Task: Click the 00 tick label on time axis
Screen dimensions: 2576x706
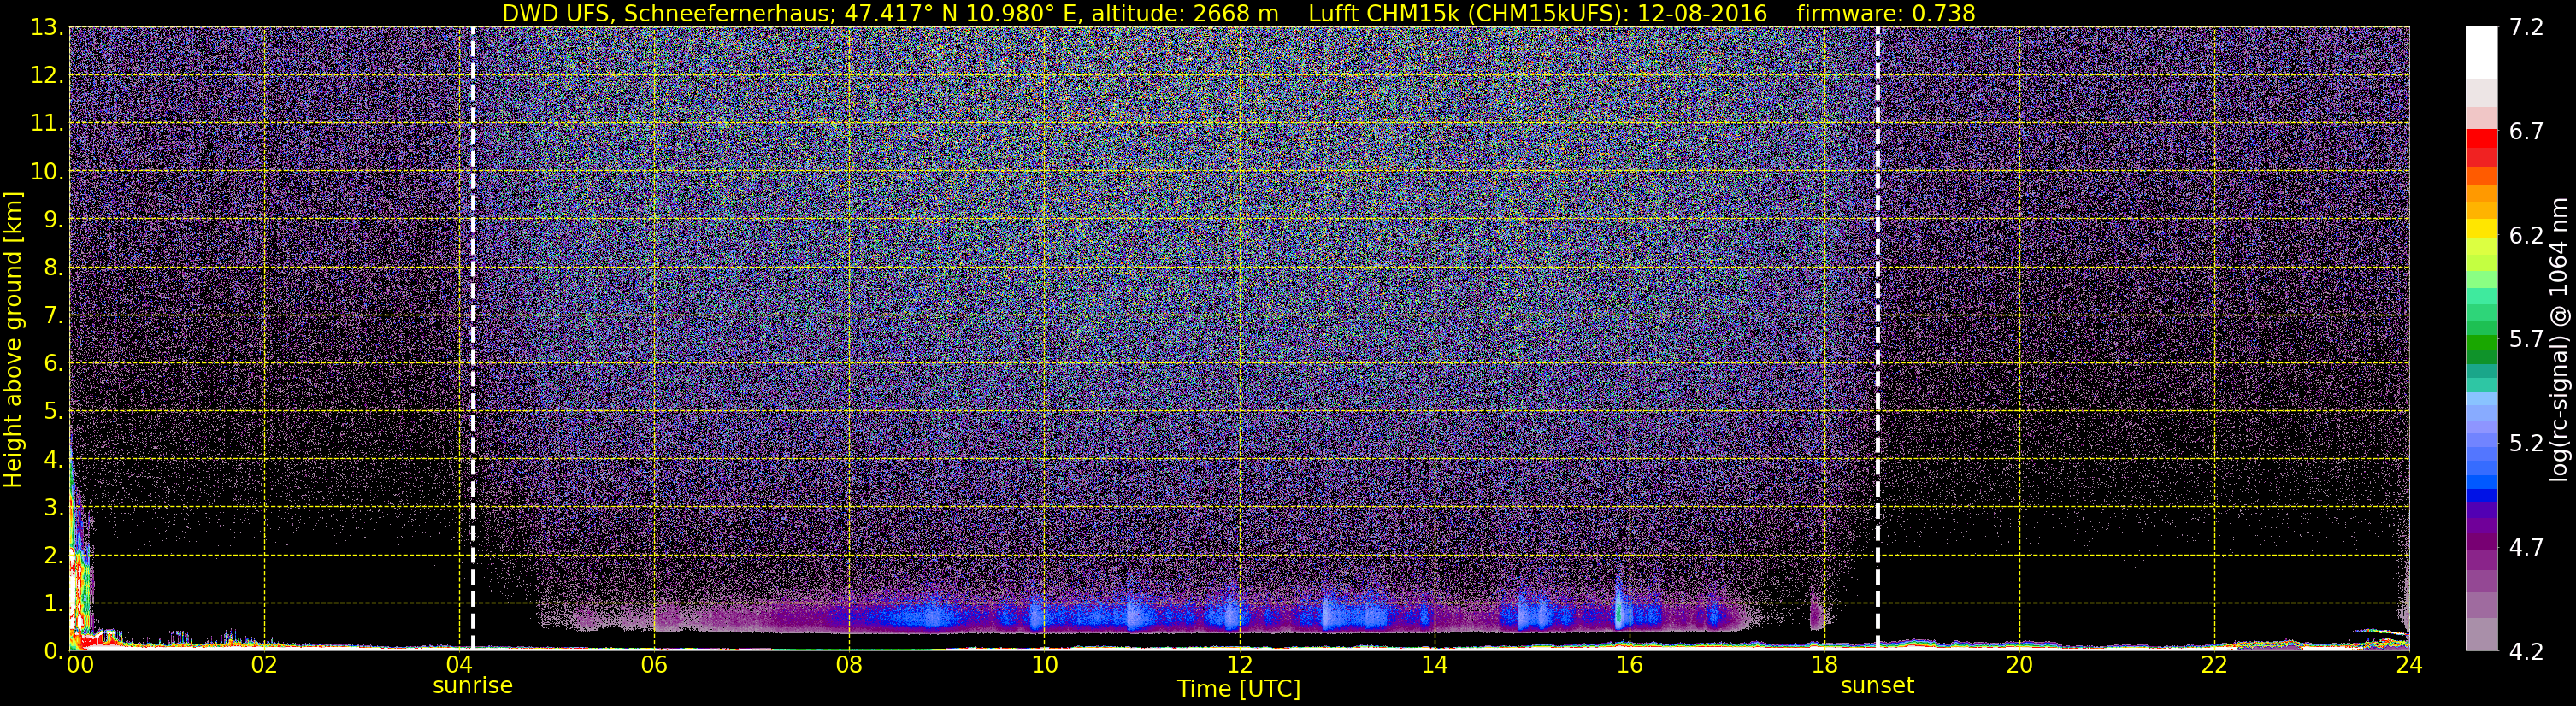Action: coord(79,665)
